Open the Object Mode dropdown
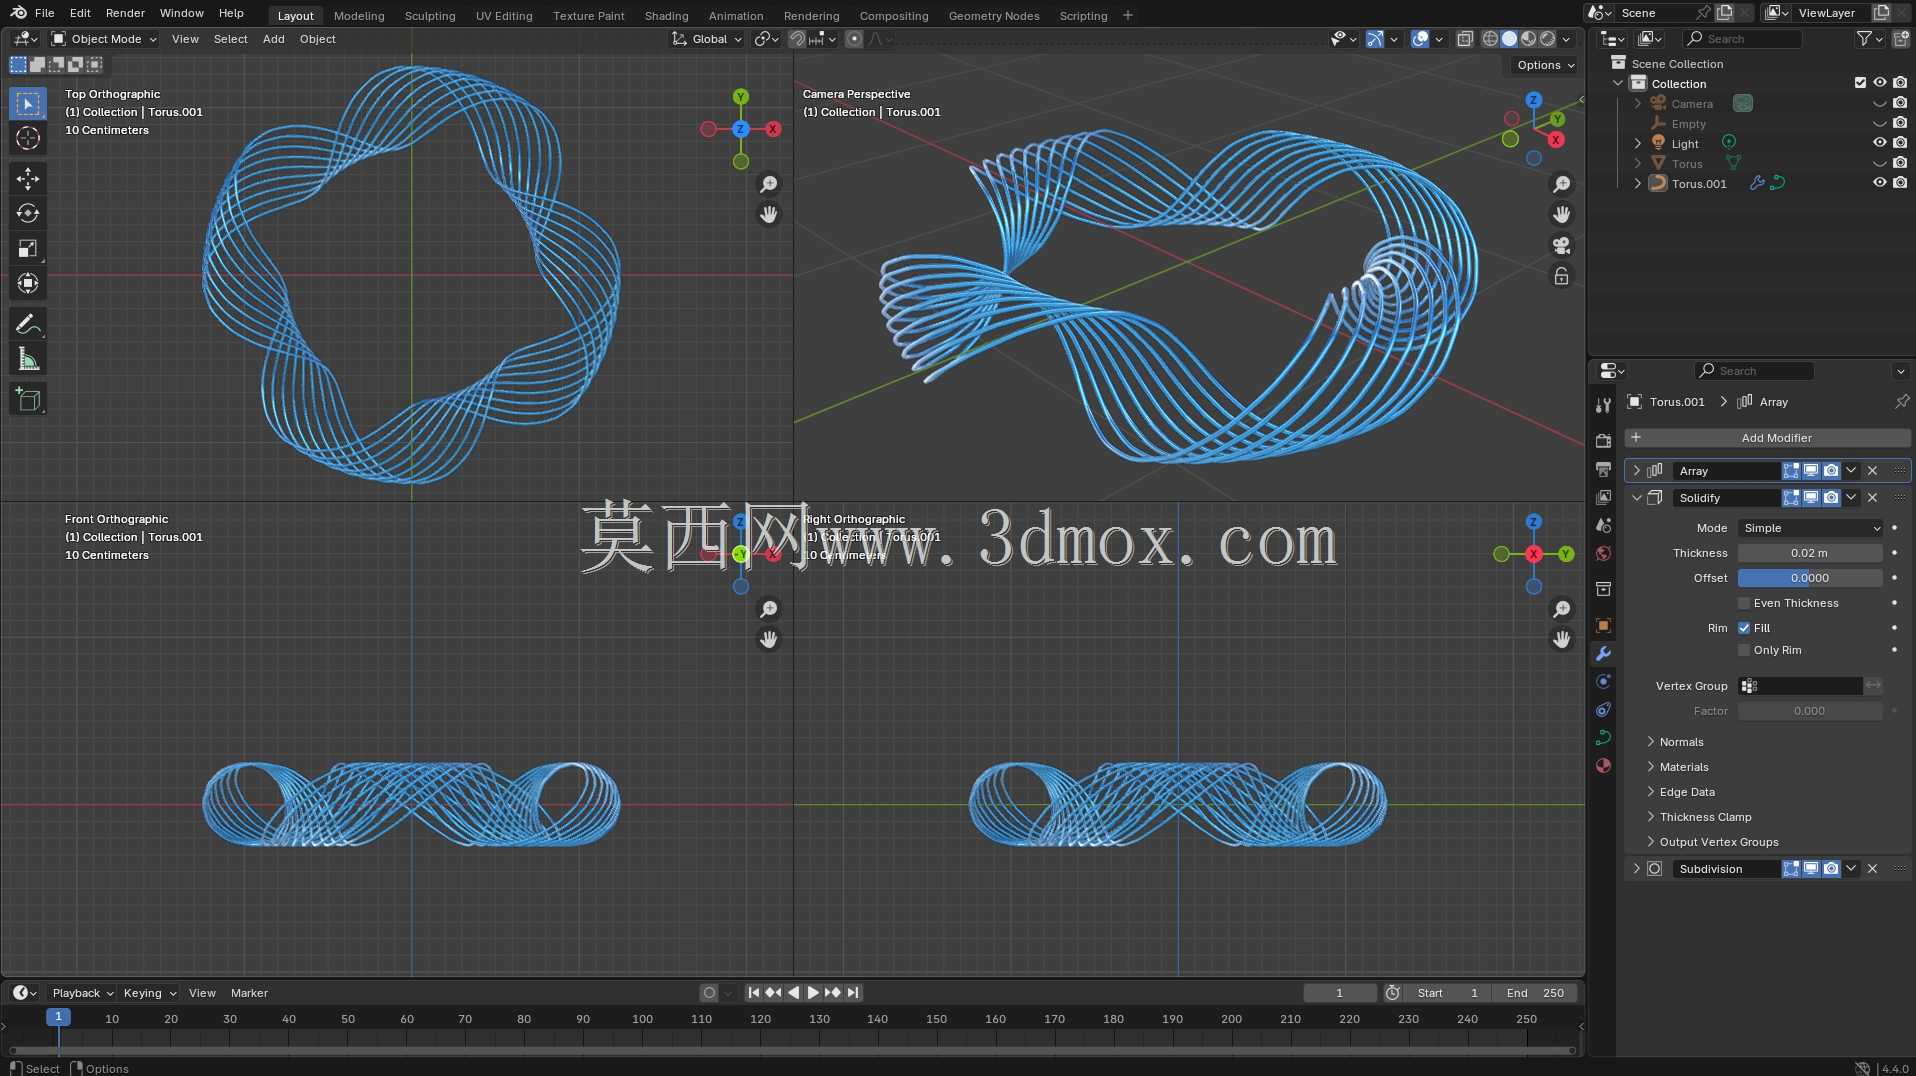The width and height of the screenshot is (1916, 1076). [x=105, y=39]
